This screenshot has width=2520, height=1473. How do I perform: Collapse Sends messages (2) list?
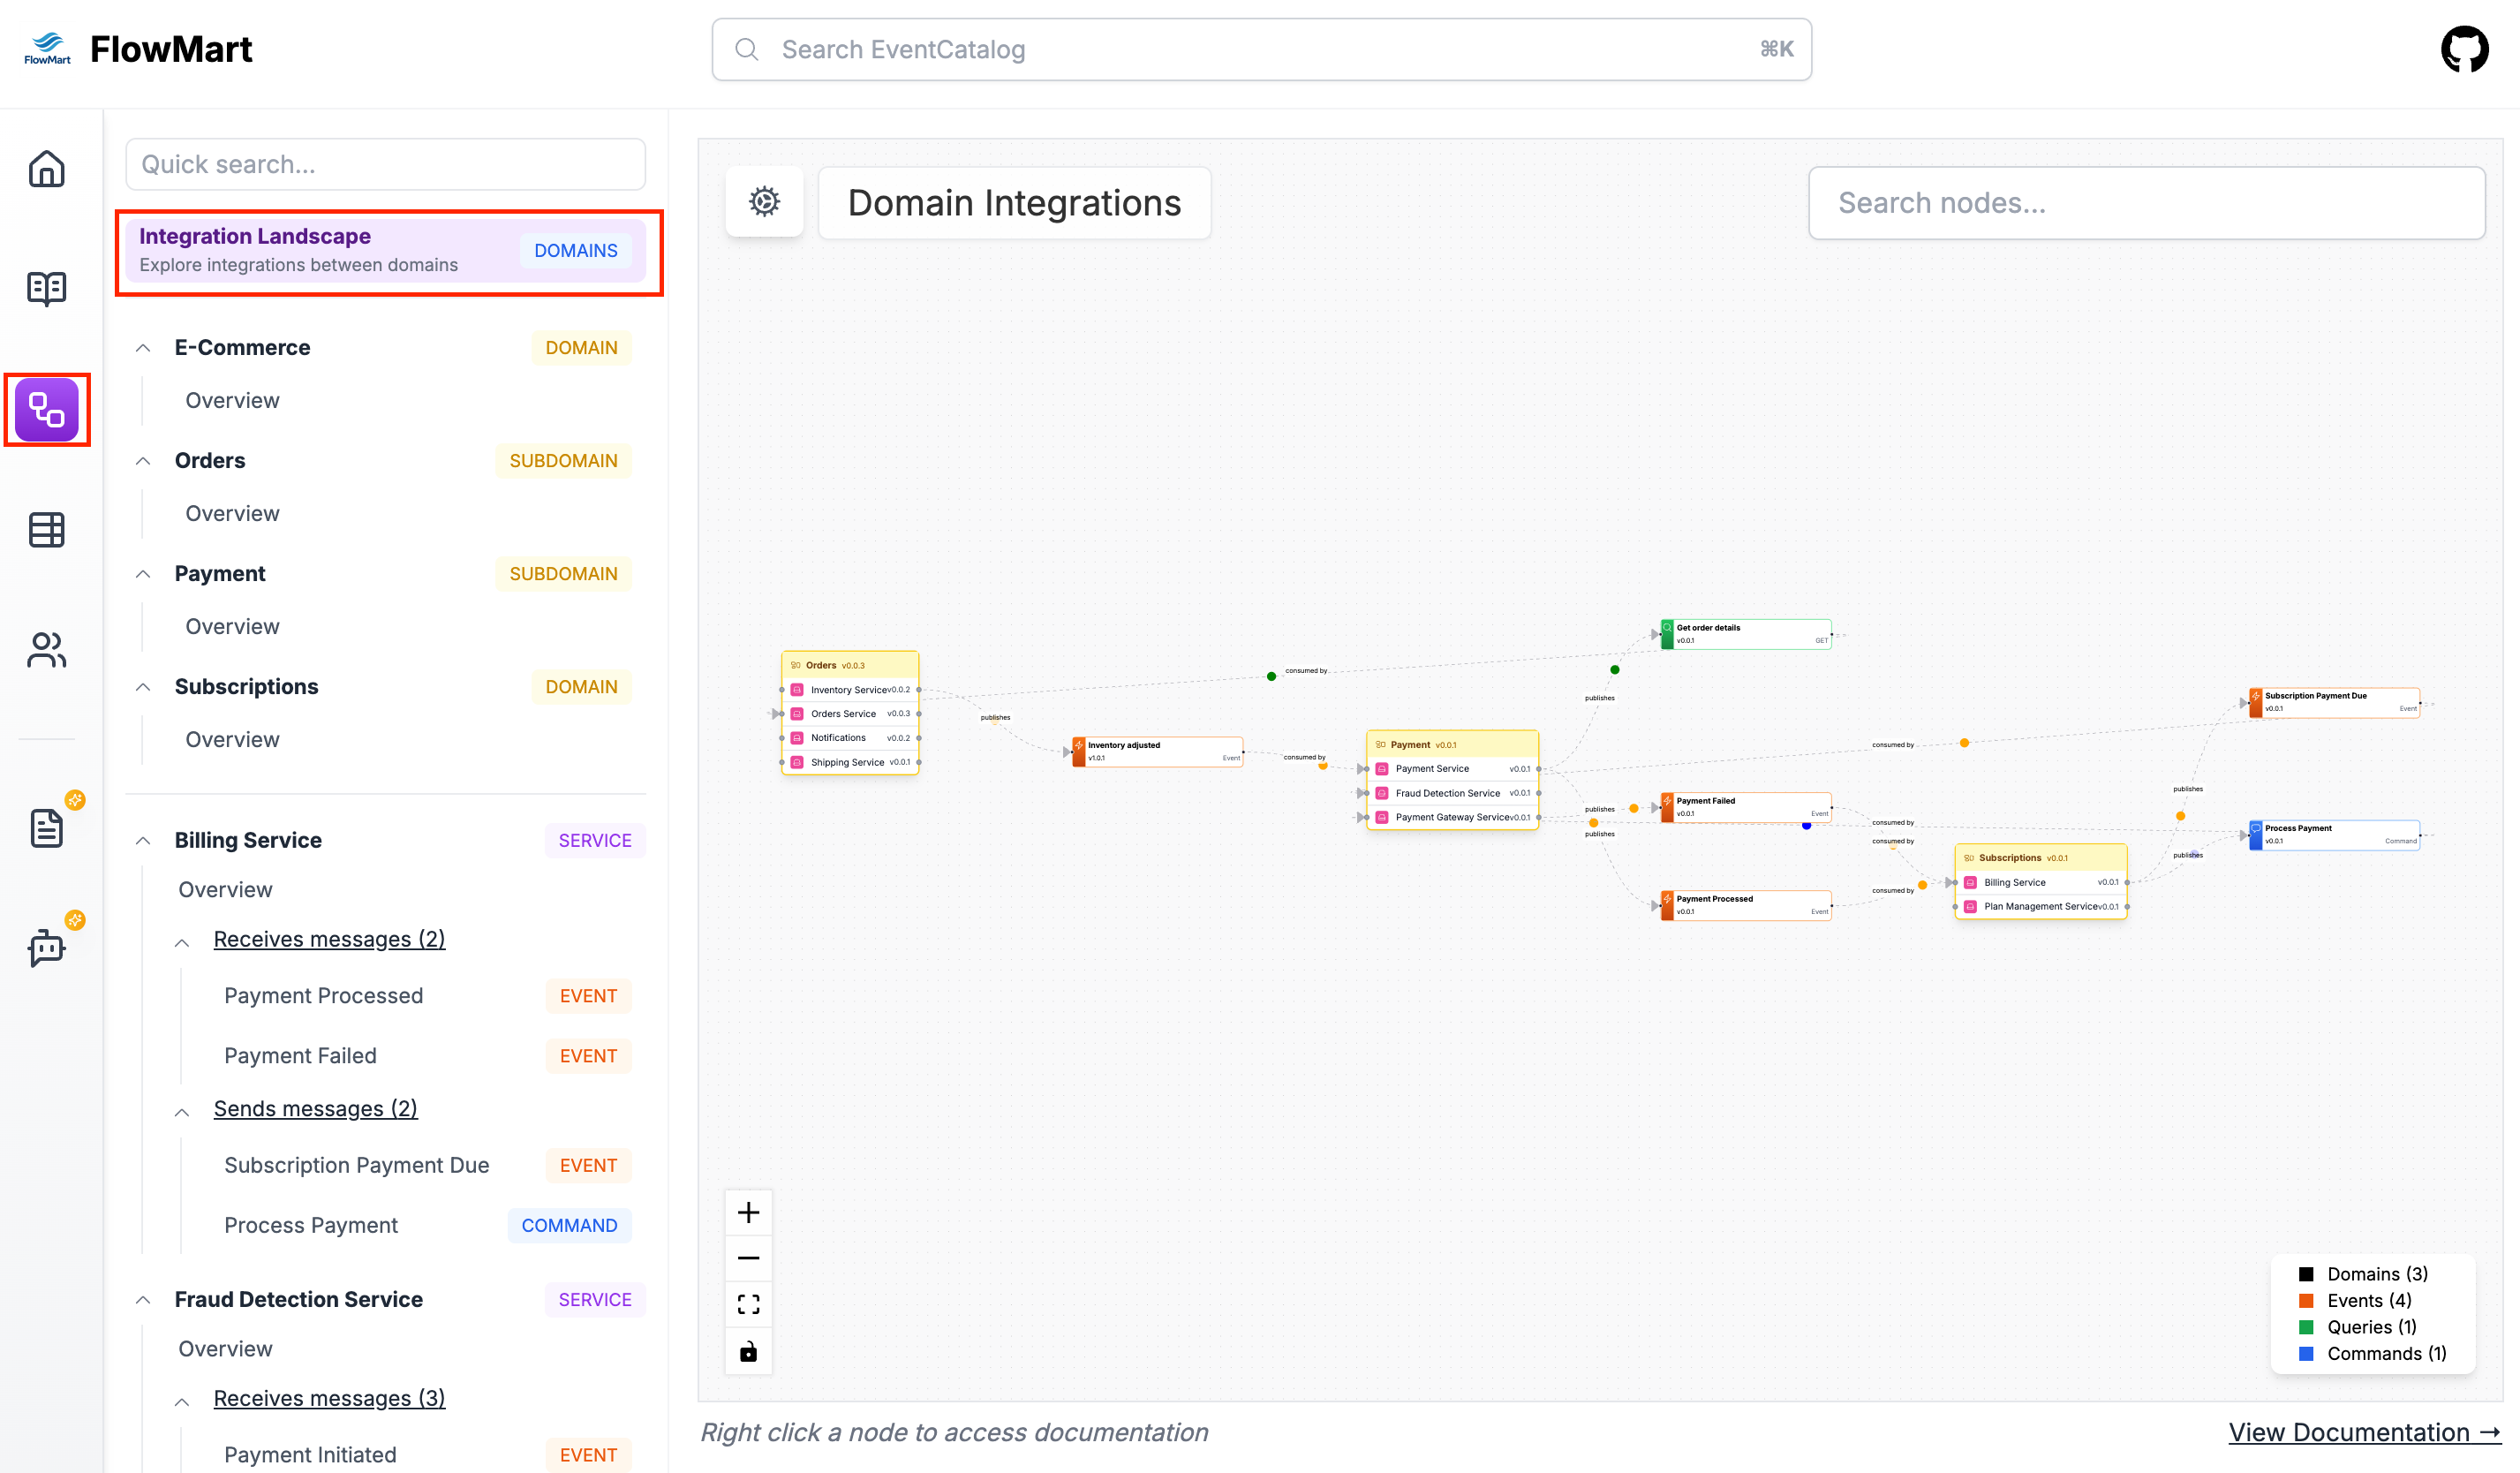[182, 1110]
